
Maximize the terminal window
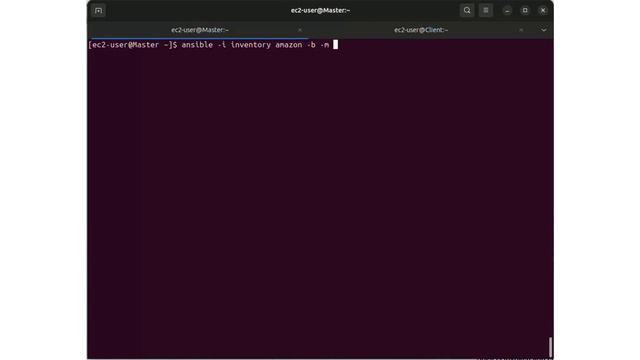(x=525, y=11)
